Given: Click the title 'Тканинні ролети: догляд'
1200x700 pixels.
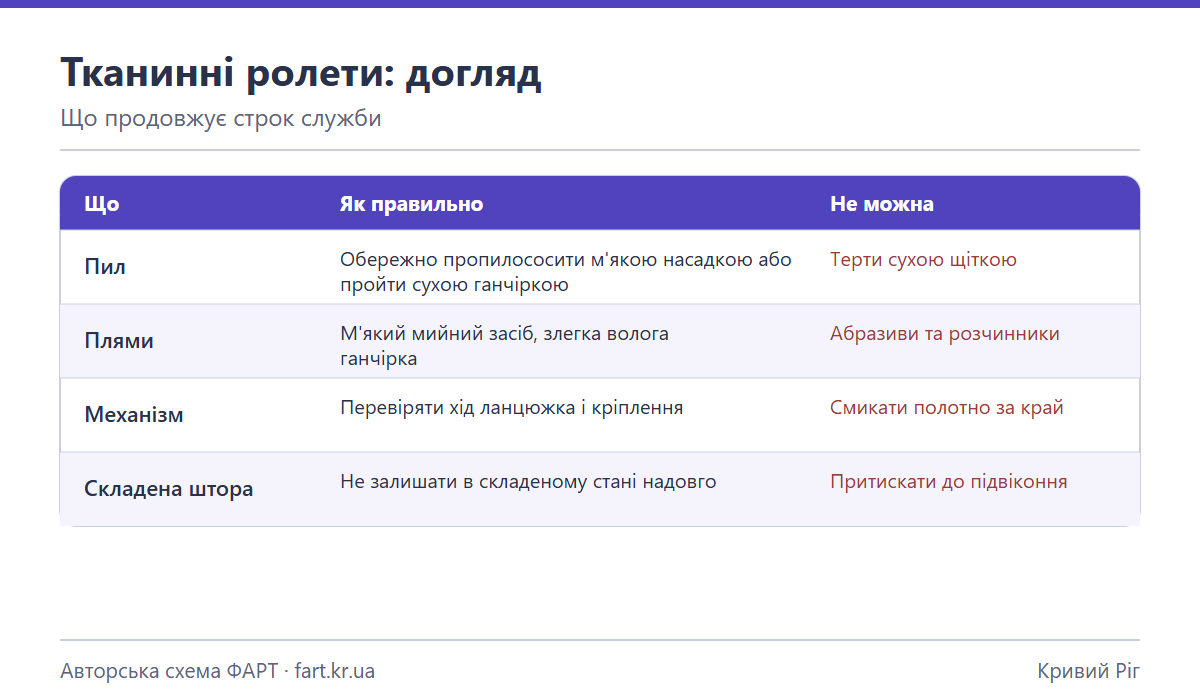Looking at the screenshot, I should coord(301,74).
